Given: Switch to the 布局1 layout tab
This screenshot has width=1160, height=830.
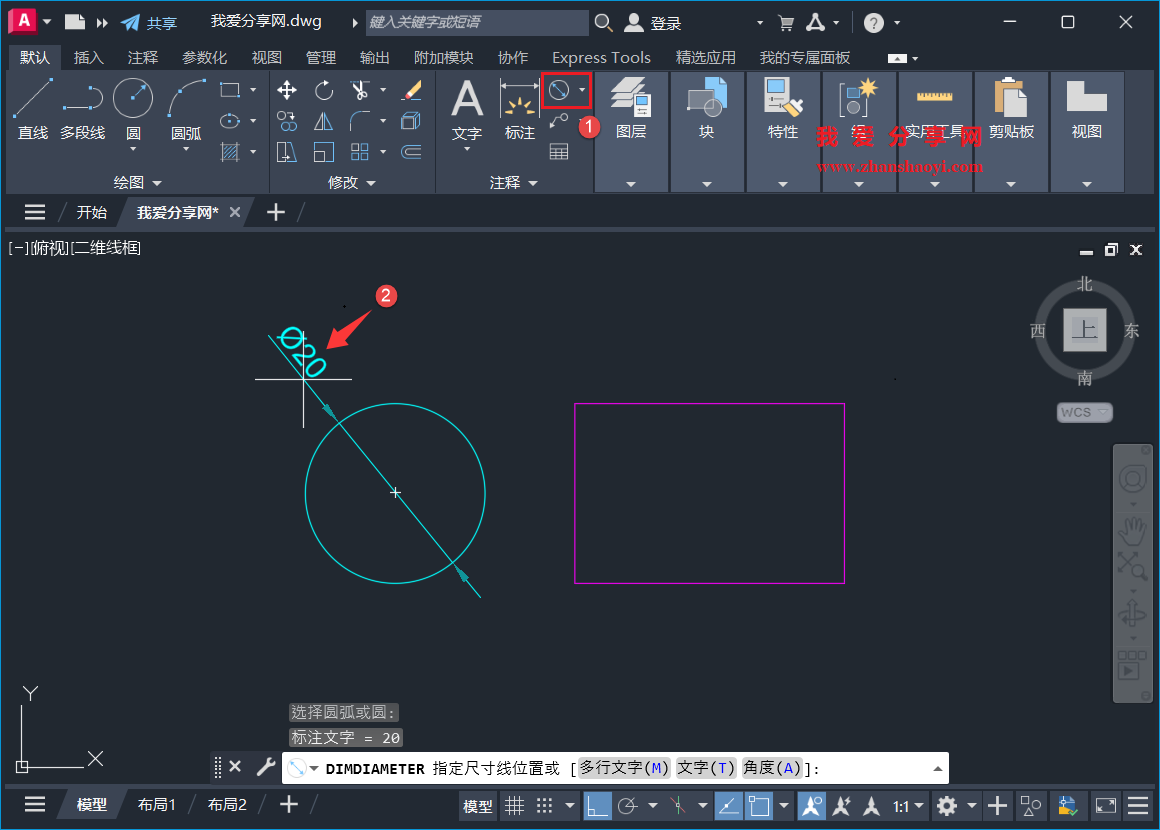Looking at the screenshot, I should [157, 804].
